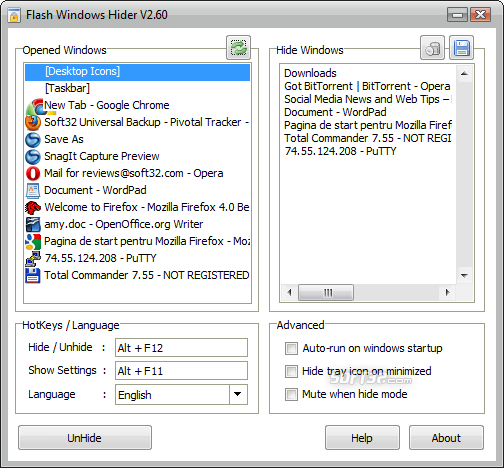
Task: Select Welcome to Firefox - Mozilla Firefox entry
Action: [x=137, y=207]
